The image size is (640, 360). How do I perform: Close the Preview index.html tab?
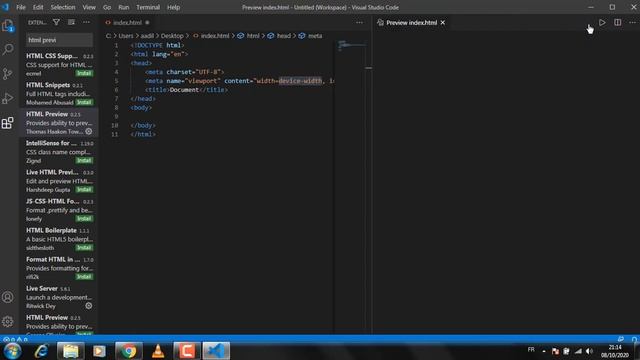coord(443,22)
